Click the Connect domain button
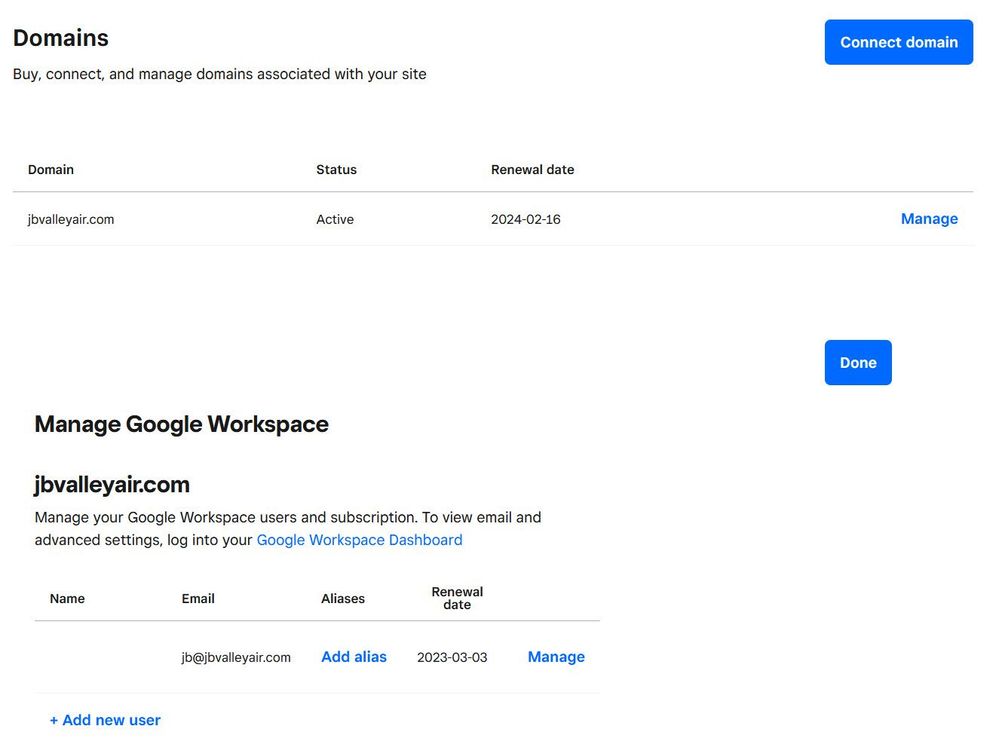 (898, 42)
